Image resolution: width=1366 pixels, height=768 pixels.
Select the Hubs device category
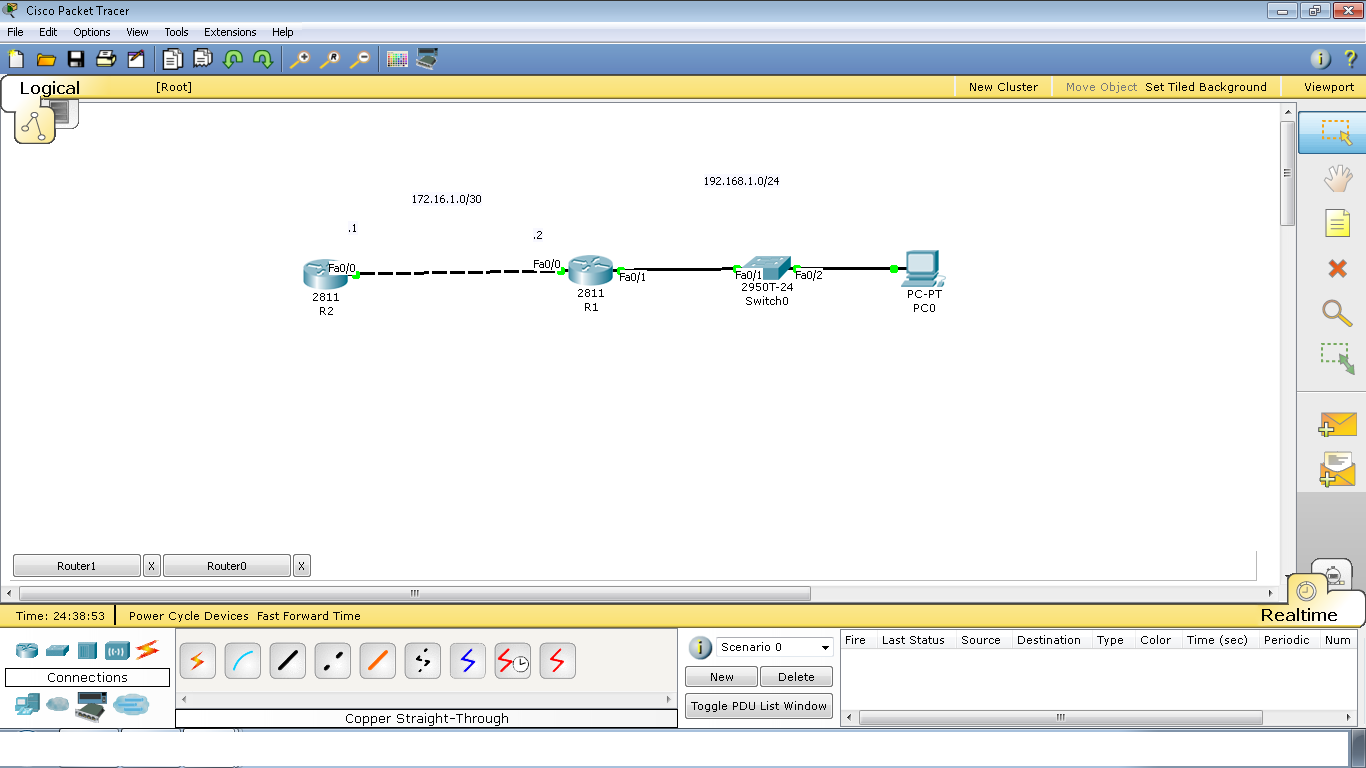[x=87, y=651]
